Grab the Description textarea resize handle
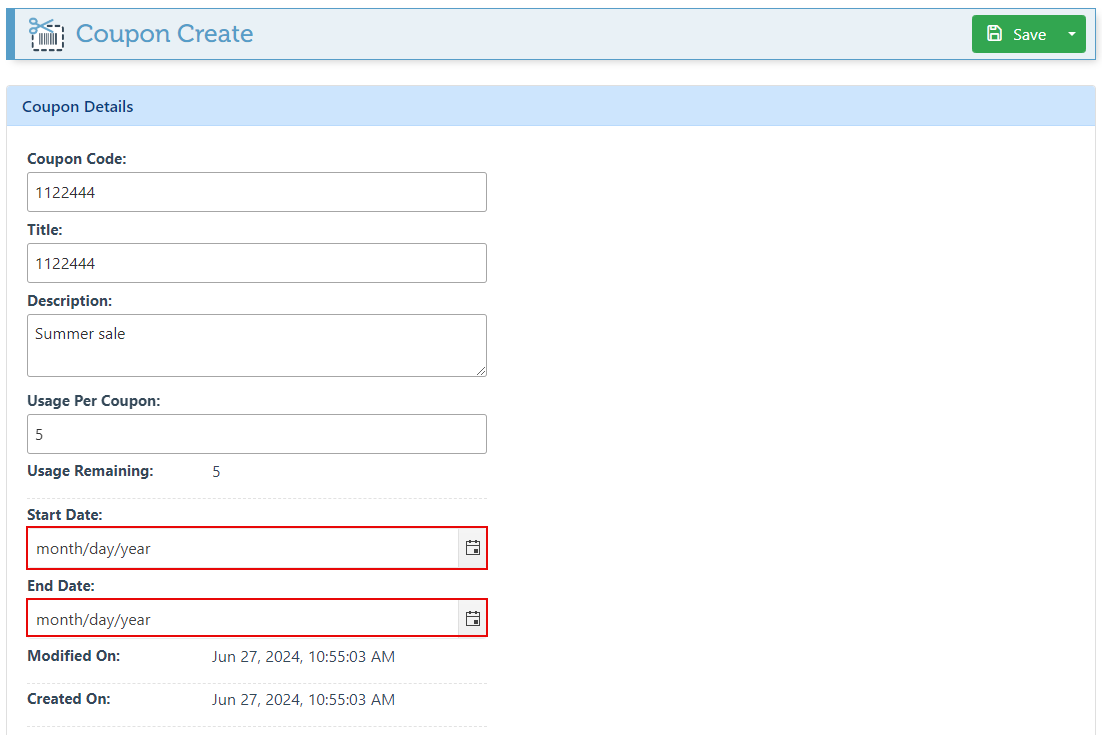Screen dimensions: 1102x735 481,371
